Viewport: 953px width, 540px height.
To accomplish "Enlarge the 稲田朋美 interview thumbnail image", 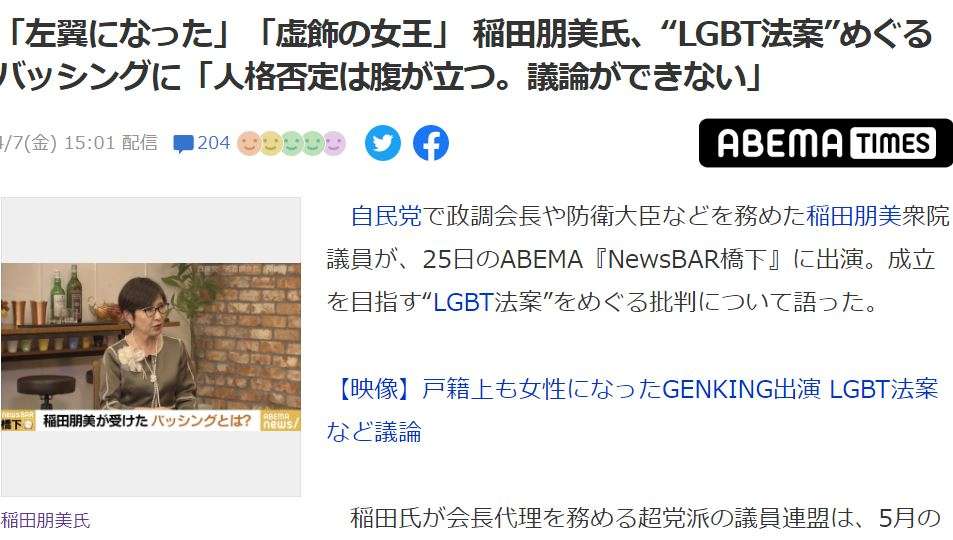I will coord(151,347).
